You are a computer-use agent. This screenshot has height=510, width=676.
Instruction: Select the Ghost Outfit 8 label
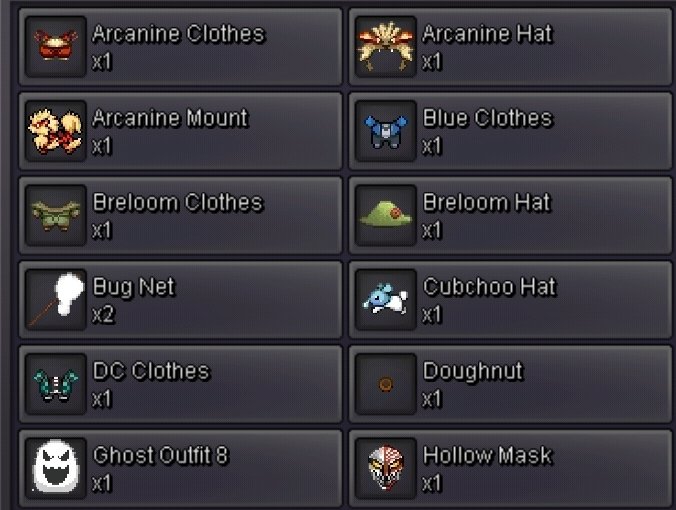click(160, 456)
